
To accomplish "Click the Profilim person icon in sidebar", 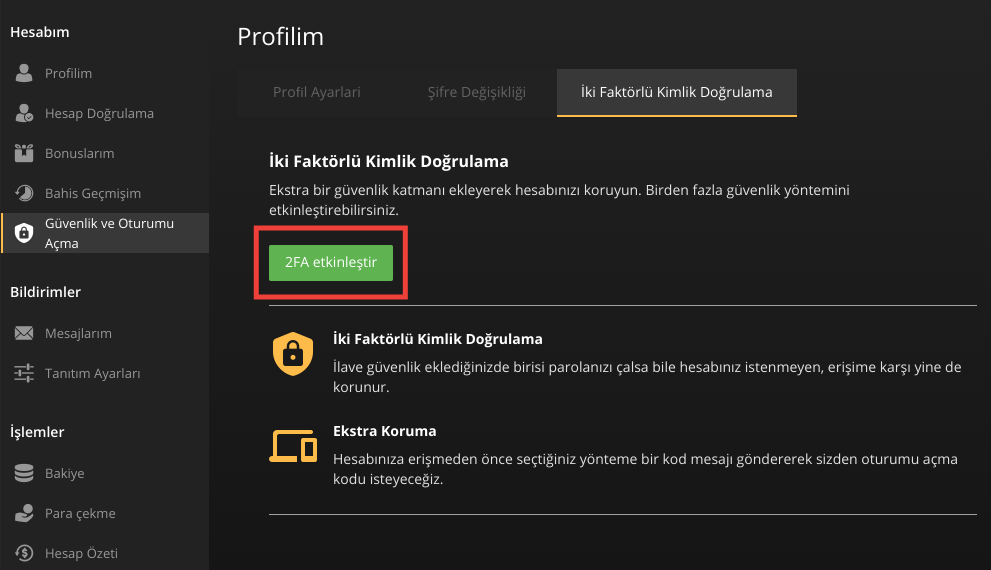I will pos(25,74).
